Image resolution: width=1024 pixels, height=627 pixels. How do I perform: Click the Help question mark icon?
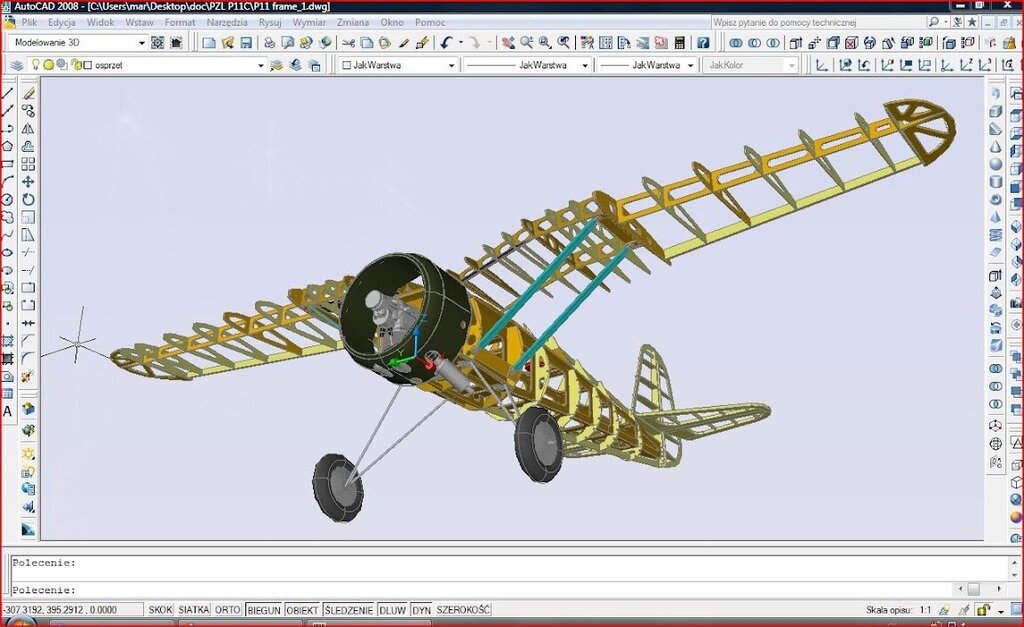point(703,43)
